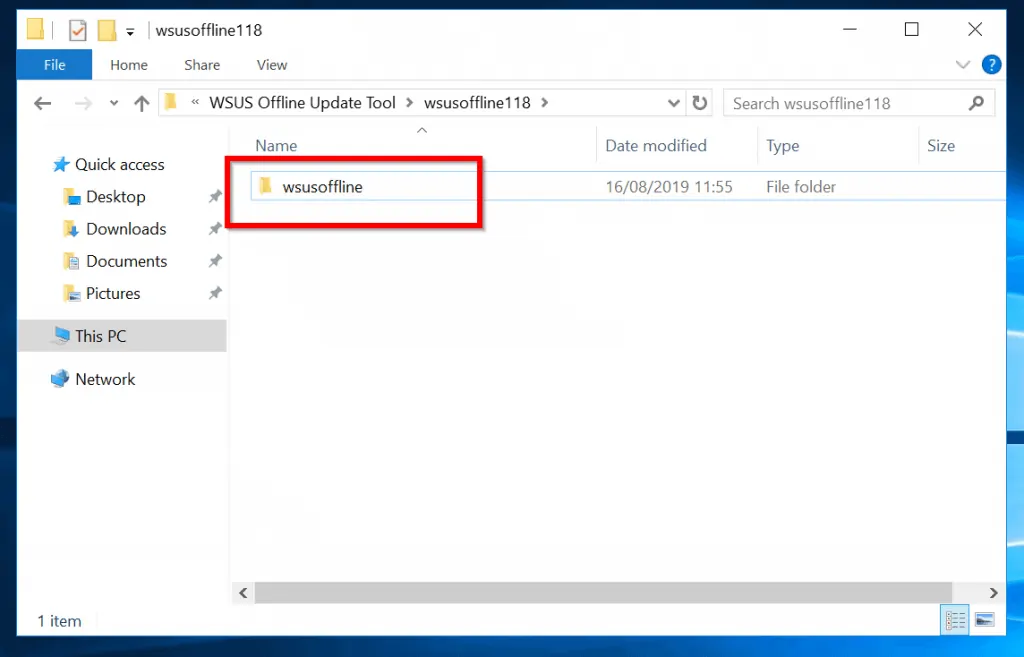Click the Properties icon in the quick access toolbar
Viewport: 1024px width, 657px height.
click(78, 29)
